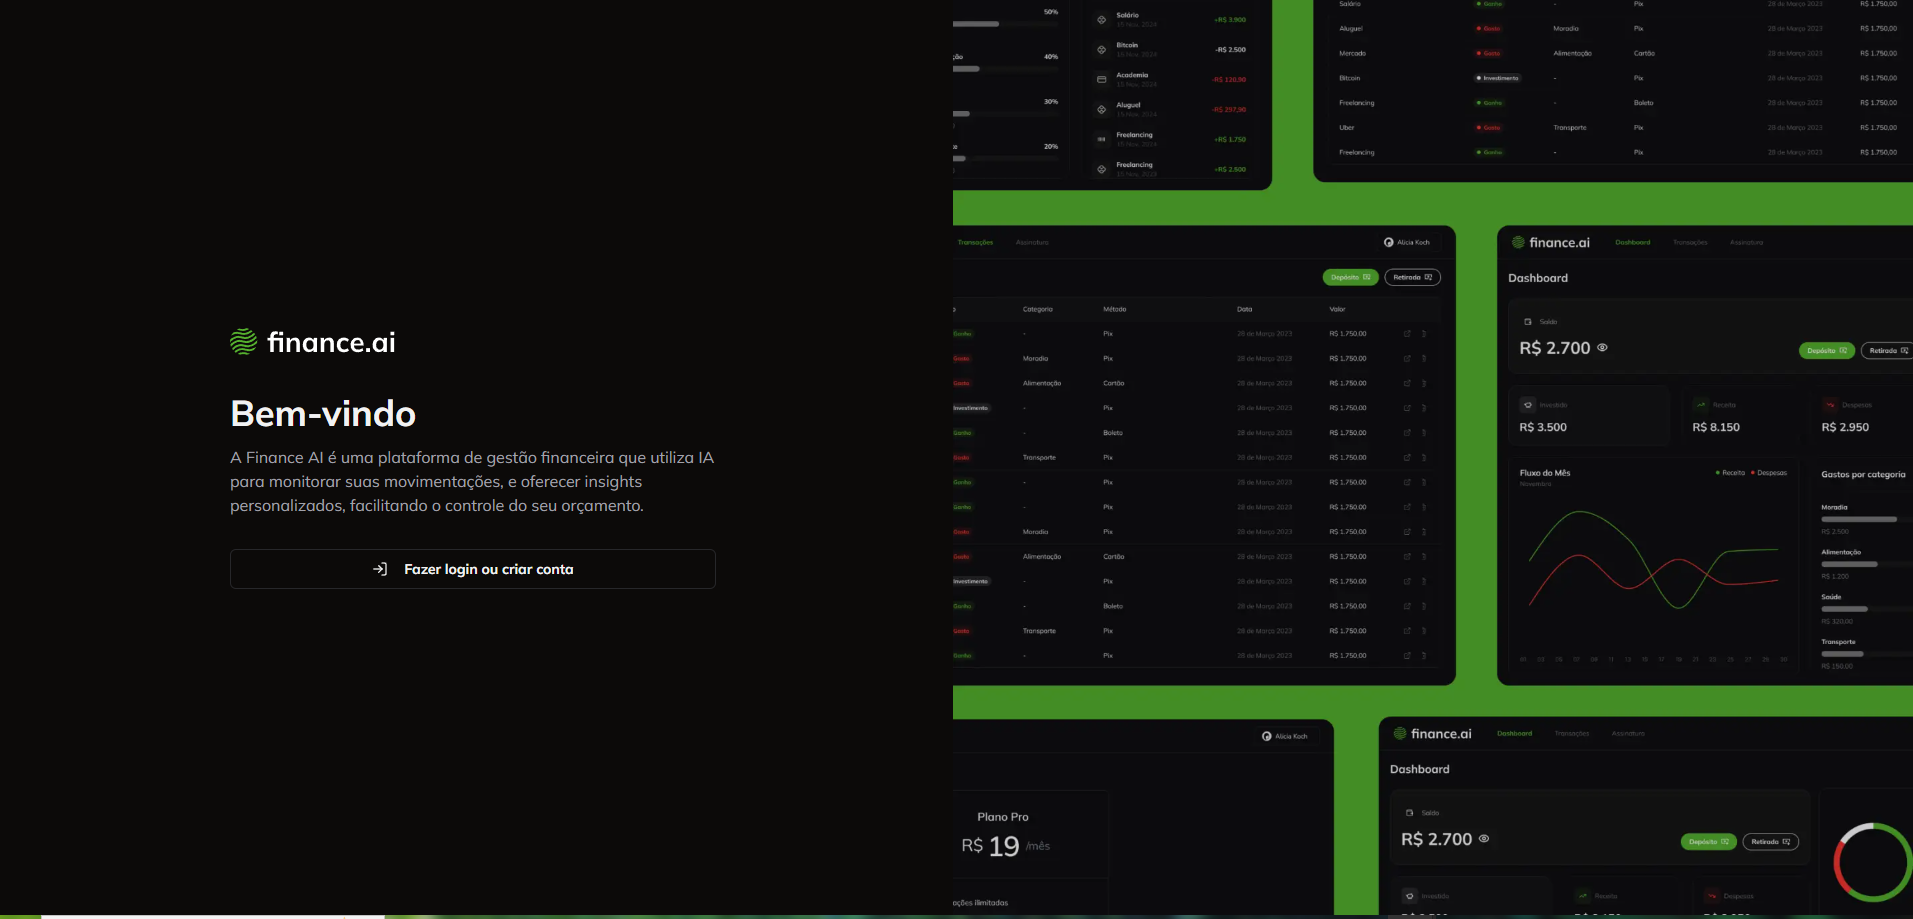Click the Receita trending-up icon above R$ 8.150

1701,405
